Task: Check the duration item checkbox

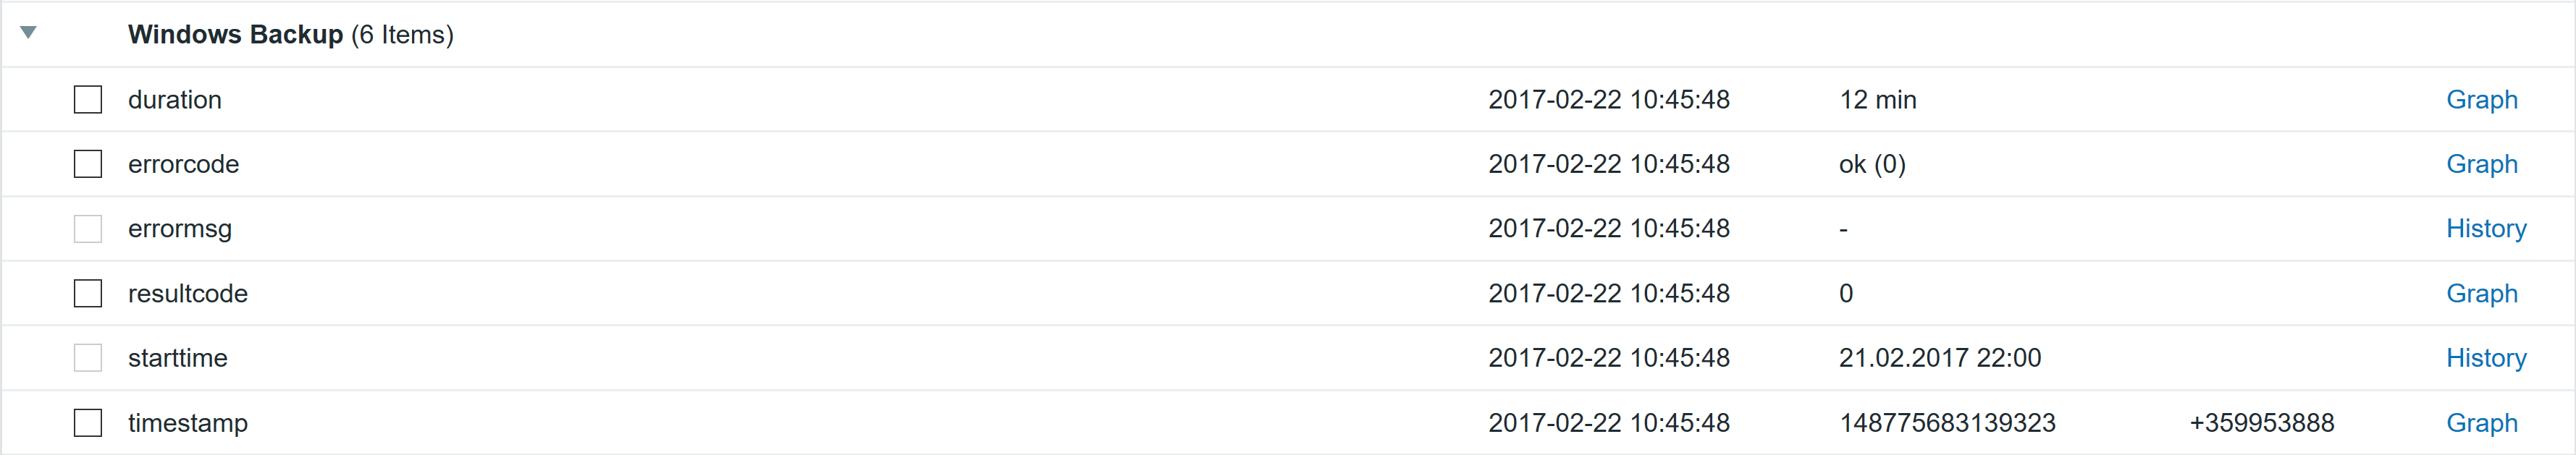Action: 88,100
